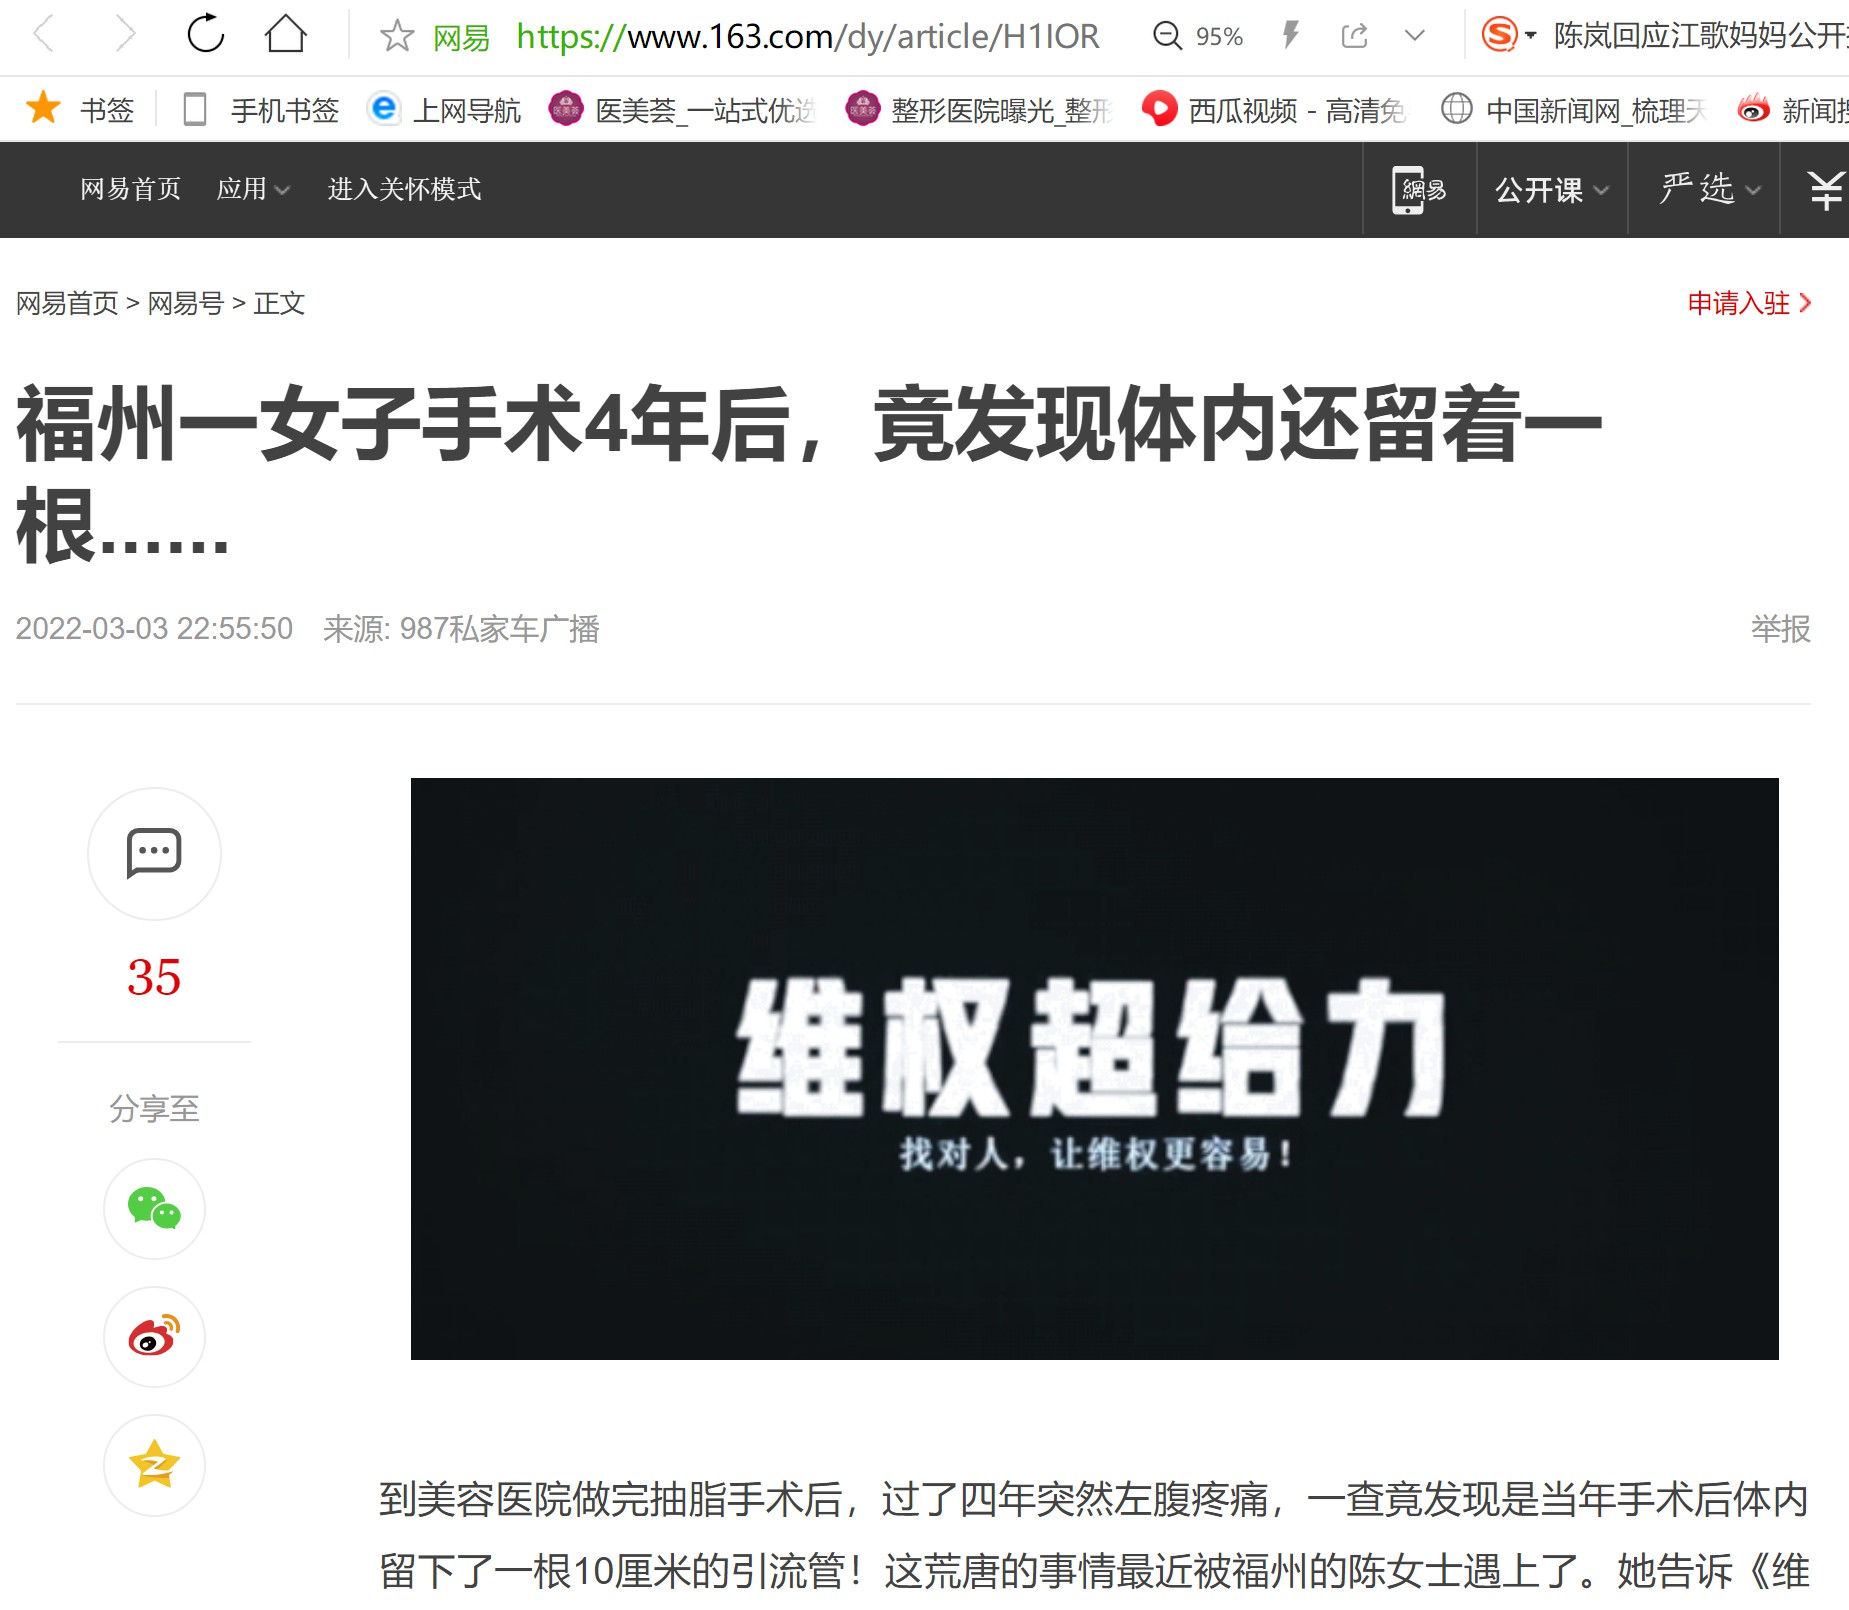This screenshot has height=1610, width=1849.
Task: Open the 中国新闻网 bookmark
Action: [1573, 109]
